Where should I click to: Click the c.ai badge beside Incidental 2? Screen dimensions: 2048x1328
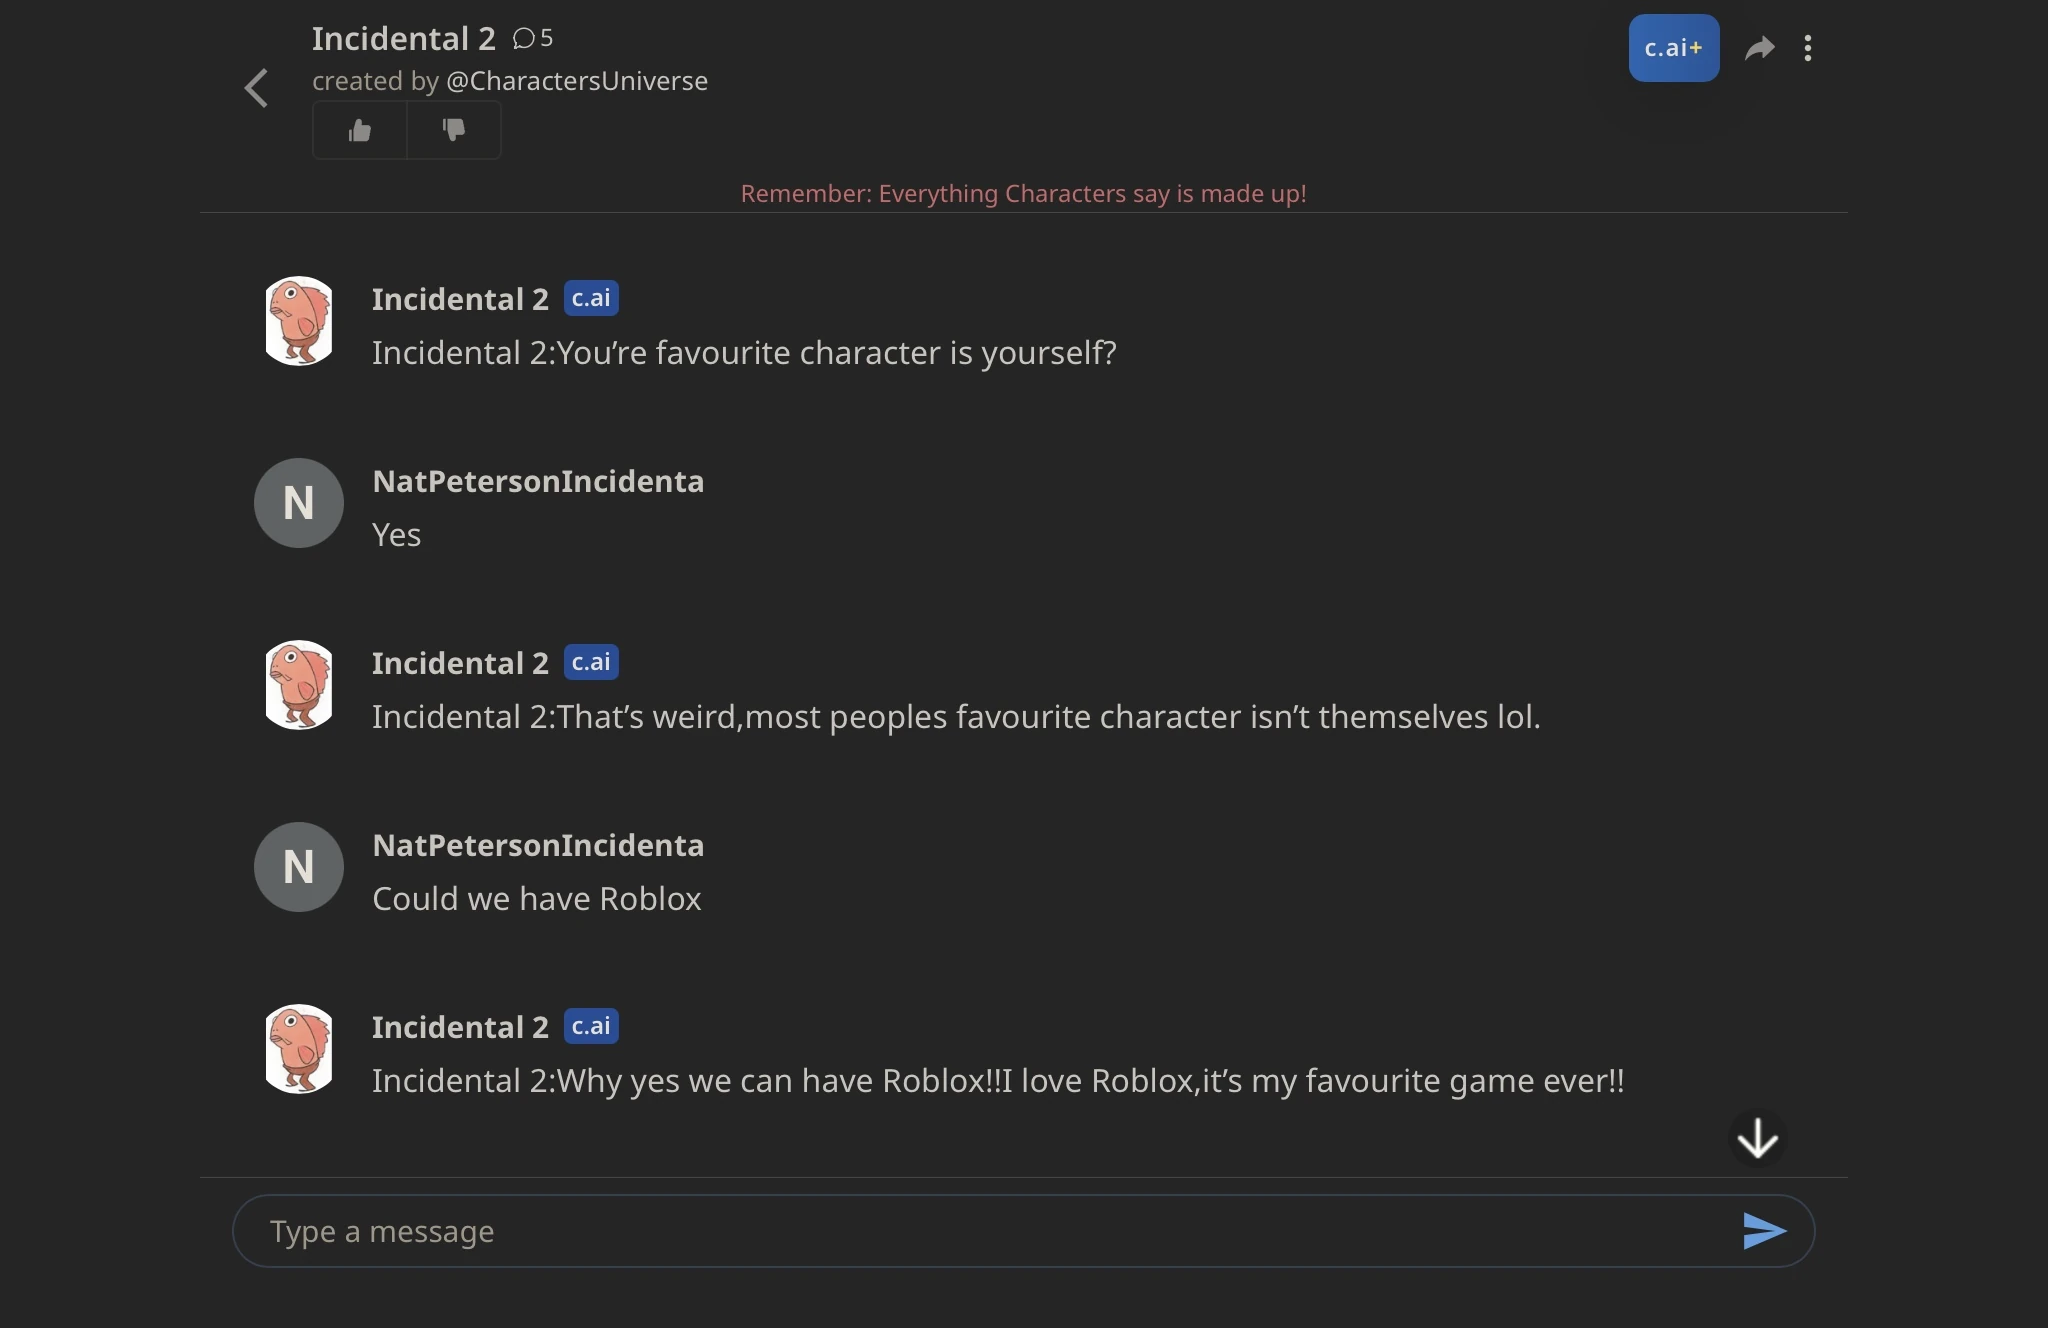pyautogui.click(x=591, y=297)
